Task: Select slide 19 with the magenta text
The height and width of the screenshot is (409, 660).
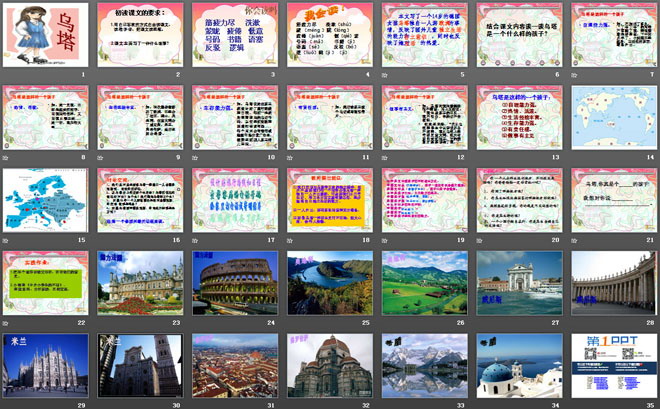Action: click(425, 200)
